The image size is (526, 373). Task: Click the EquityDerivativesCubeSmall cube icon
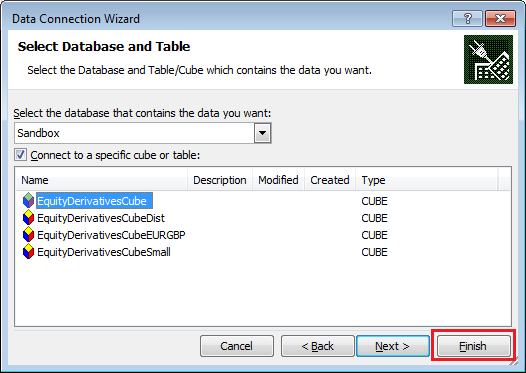pos(29,252)
